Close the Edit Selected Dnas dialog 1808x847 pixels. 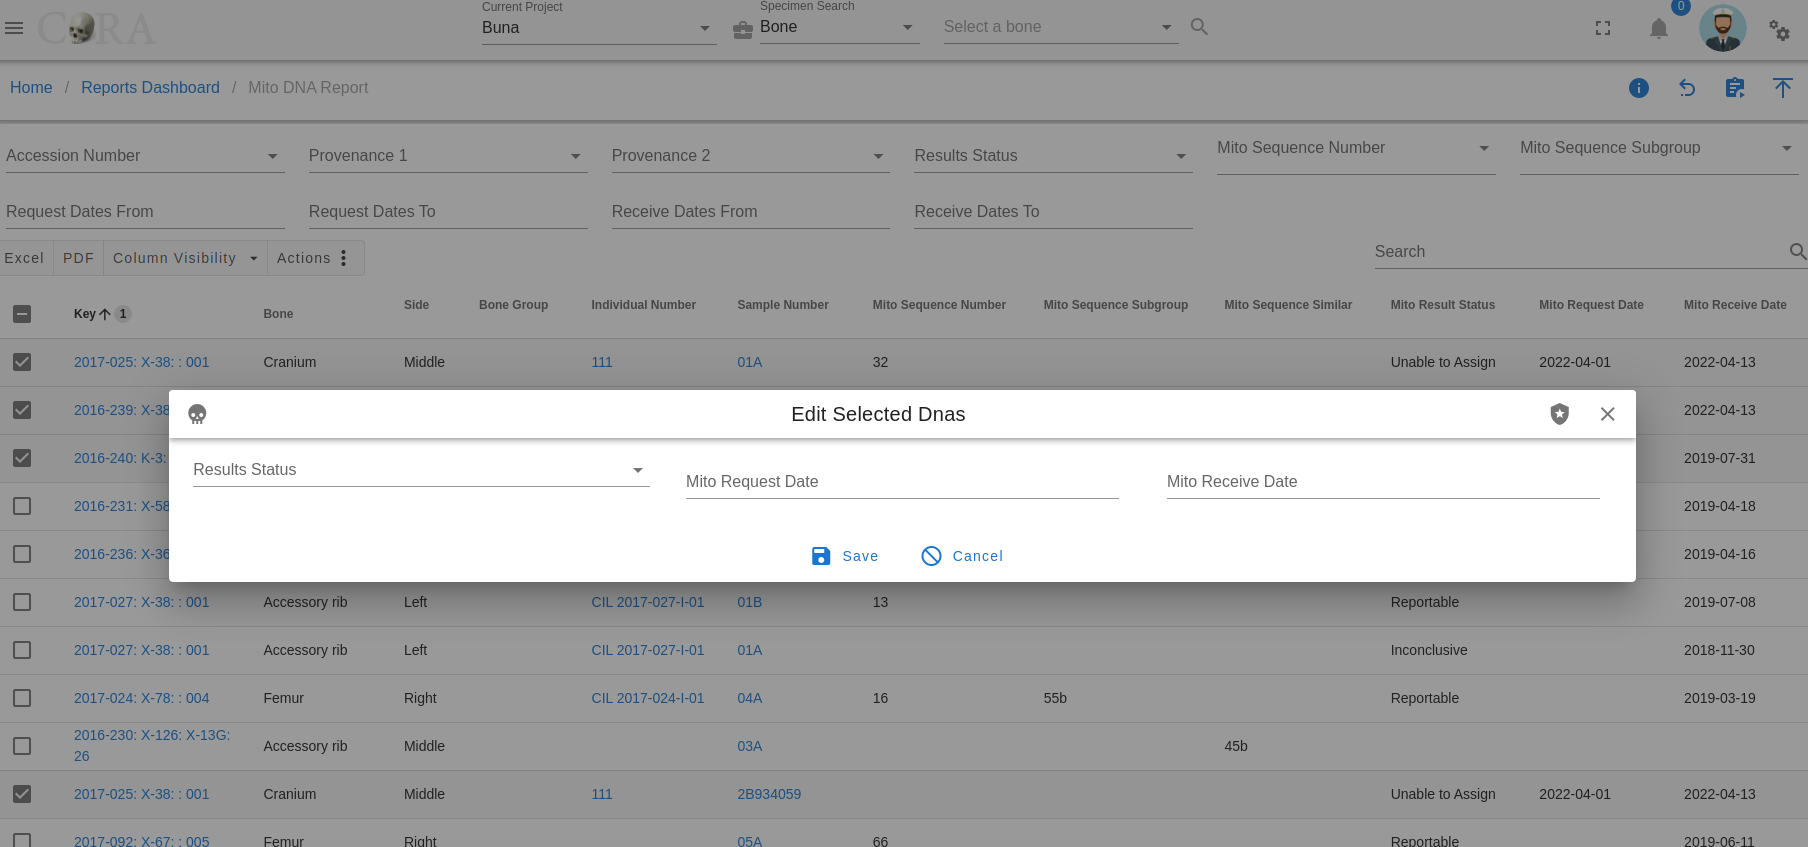click(1608, 414)
